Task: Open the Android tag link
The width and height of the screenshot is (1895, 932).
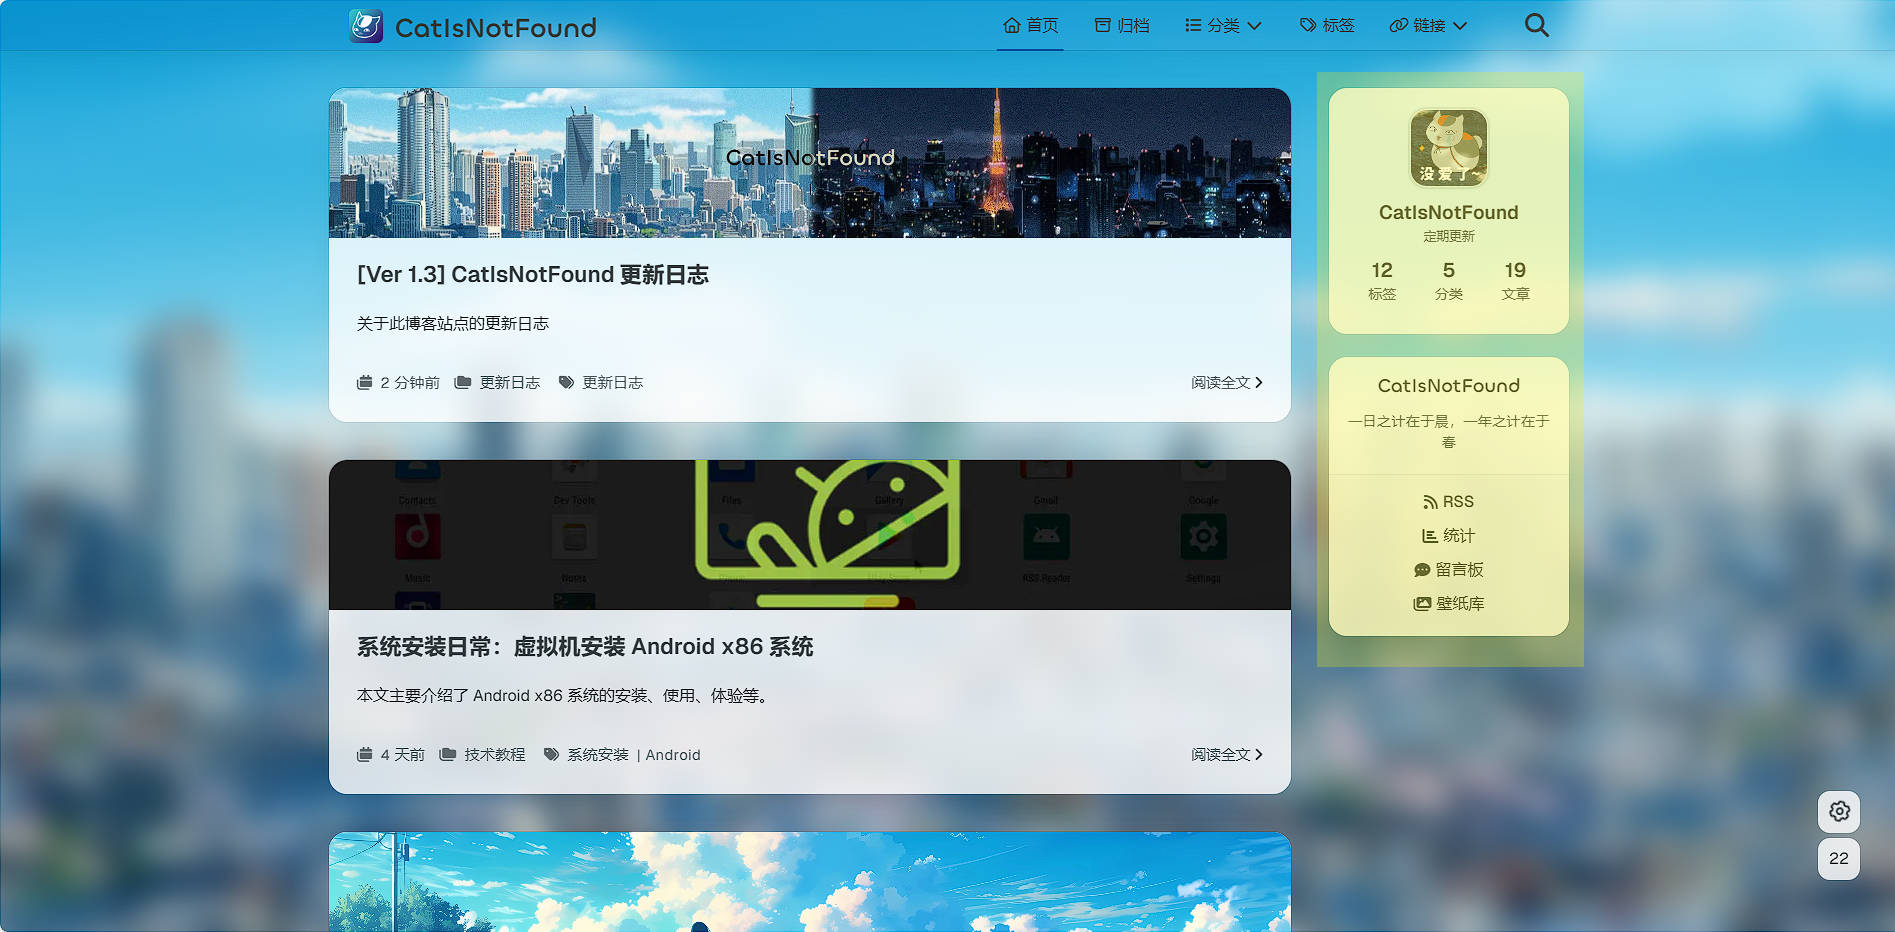Action: point(673,754)
